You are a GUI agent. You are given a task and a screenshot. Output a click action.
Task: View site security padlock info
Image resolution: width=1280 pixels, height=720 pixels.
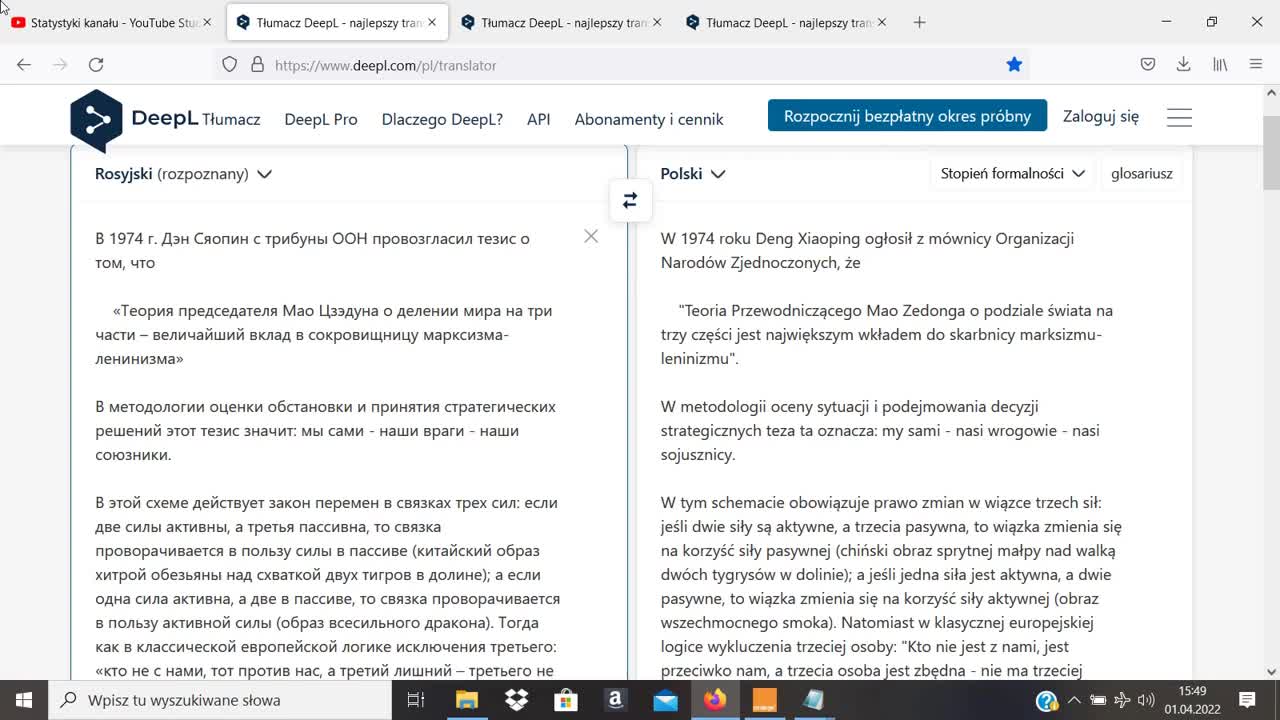257,64
